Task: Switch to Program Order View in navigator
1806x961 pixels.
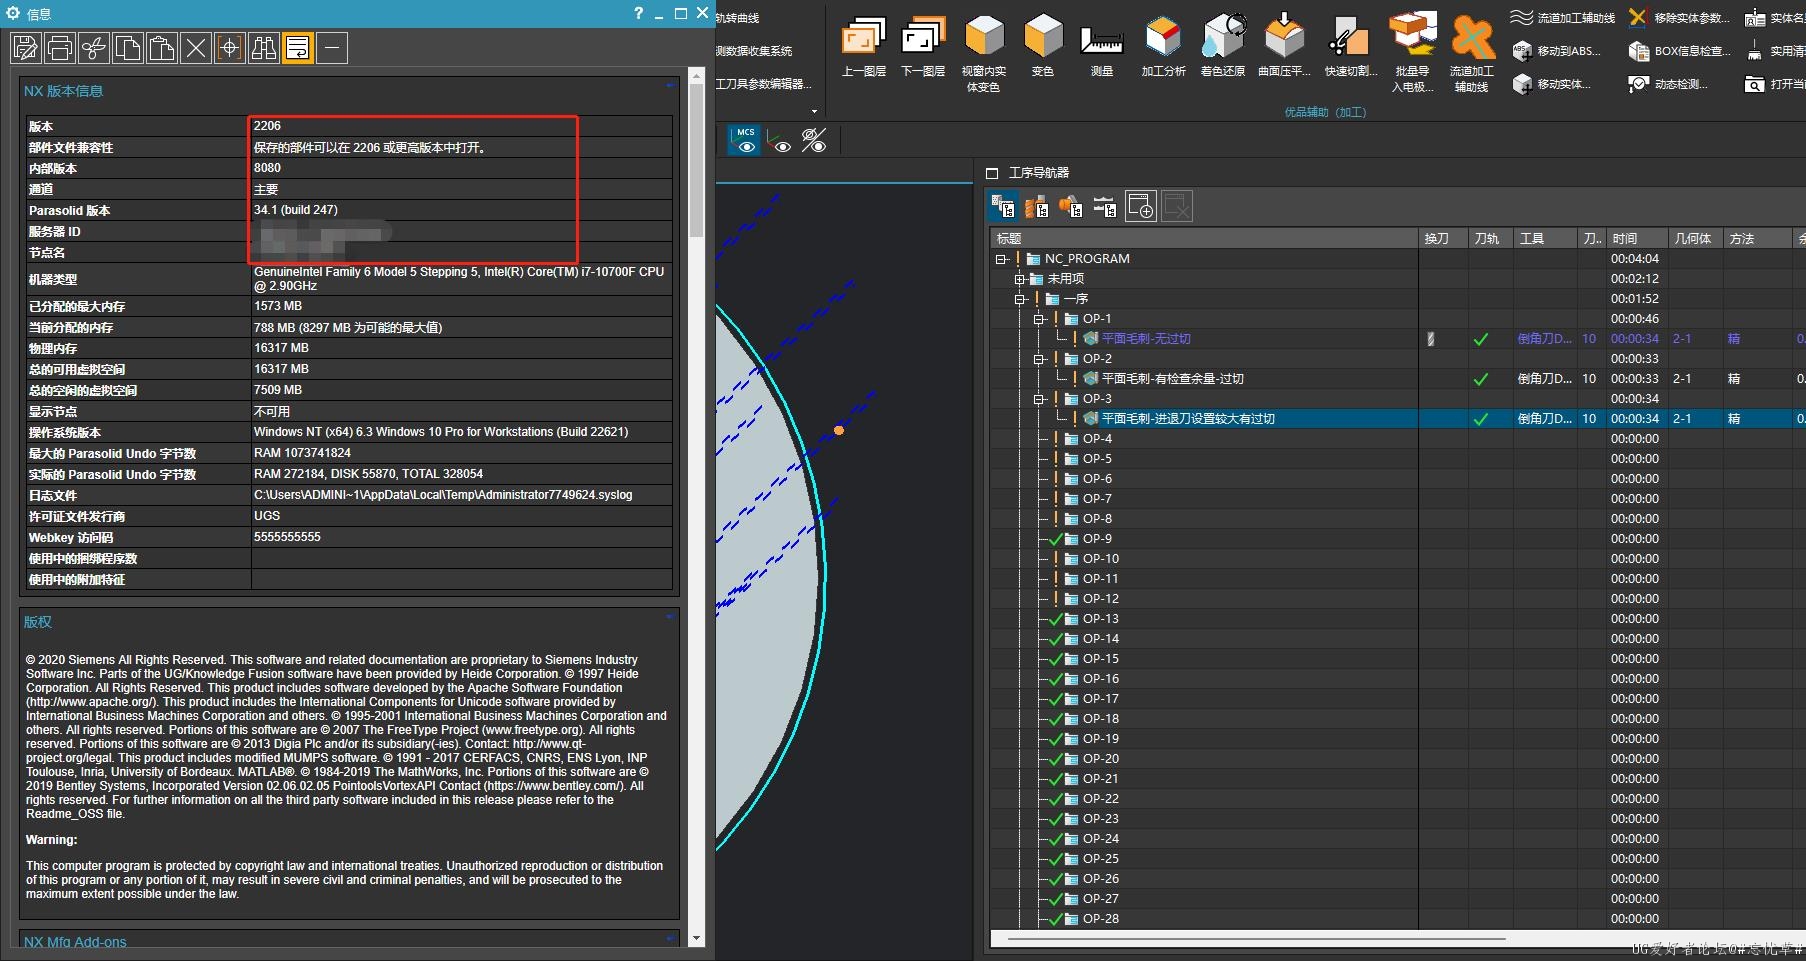Action: (1003, 206)
